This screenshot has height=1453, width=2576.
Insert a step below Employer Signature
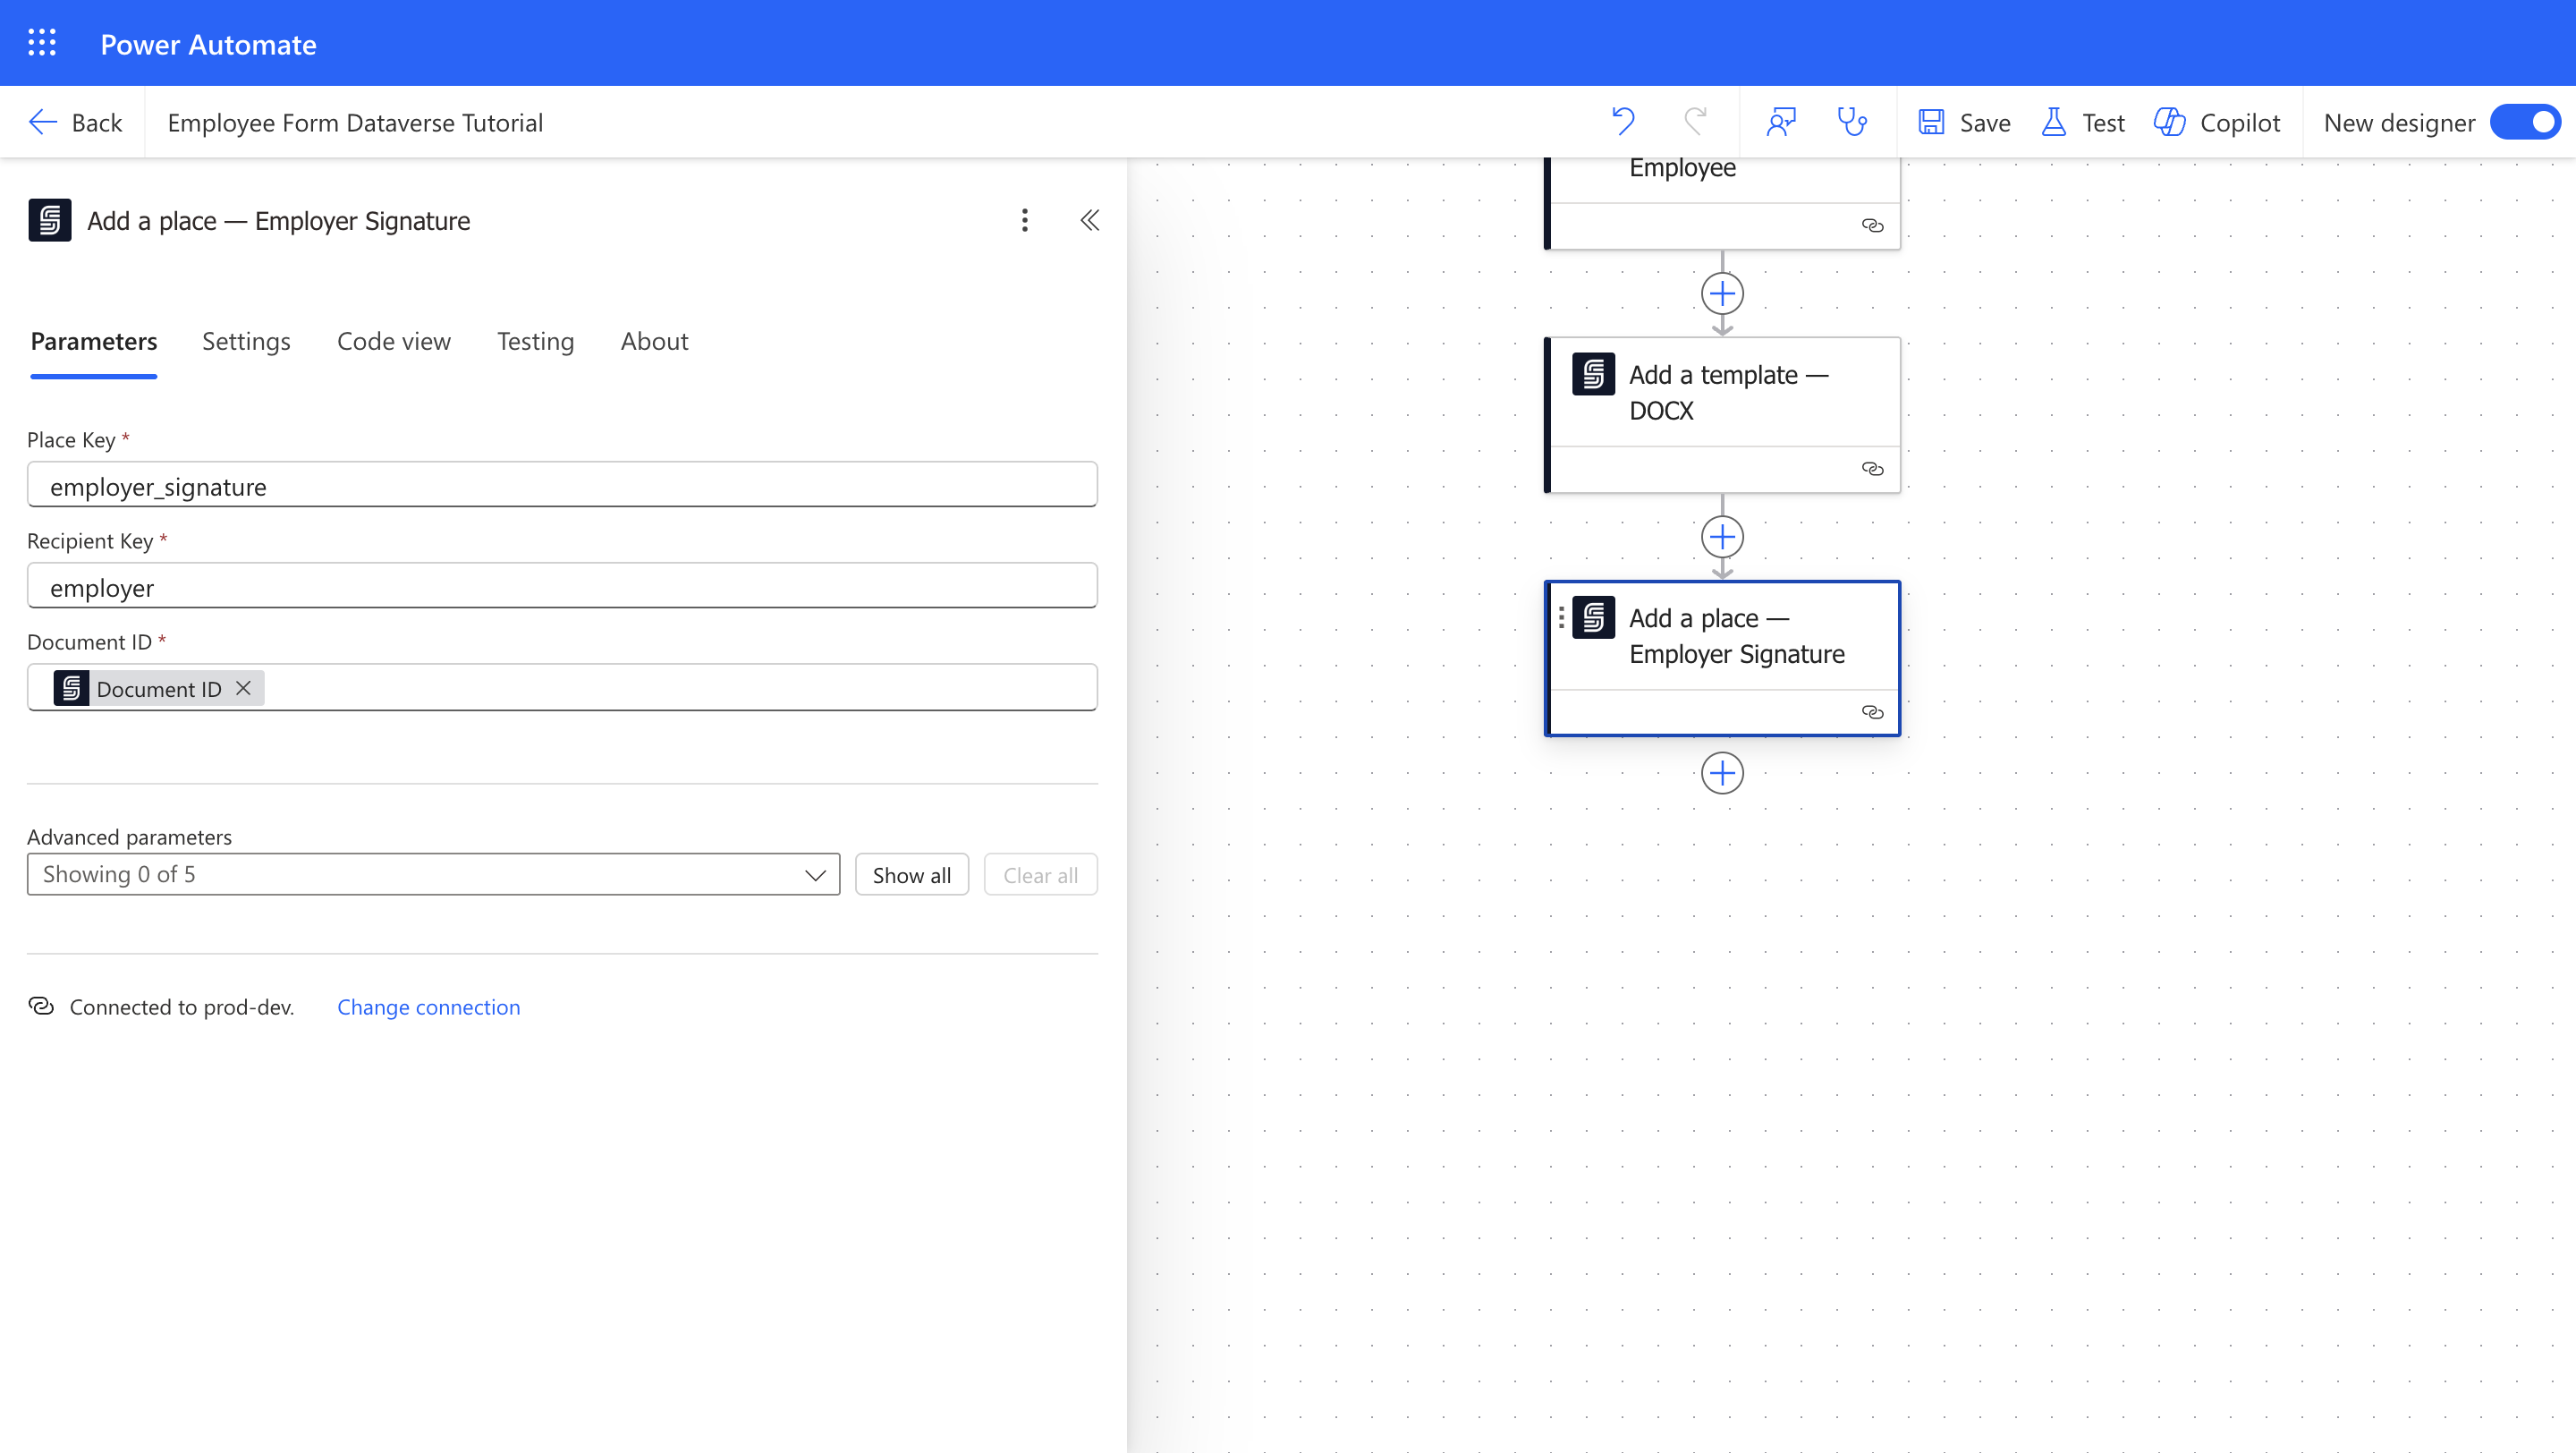click(x=1722, y=772)
